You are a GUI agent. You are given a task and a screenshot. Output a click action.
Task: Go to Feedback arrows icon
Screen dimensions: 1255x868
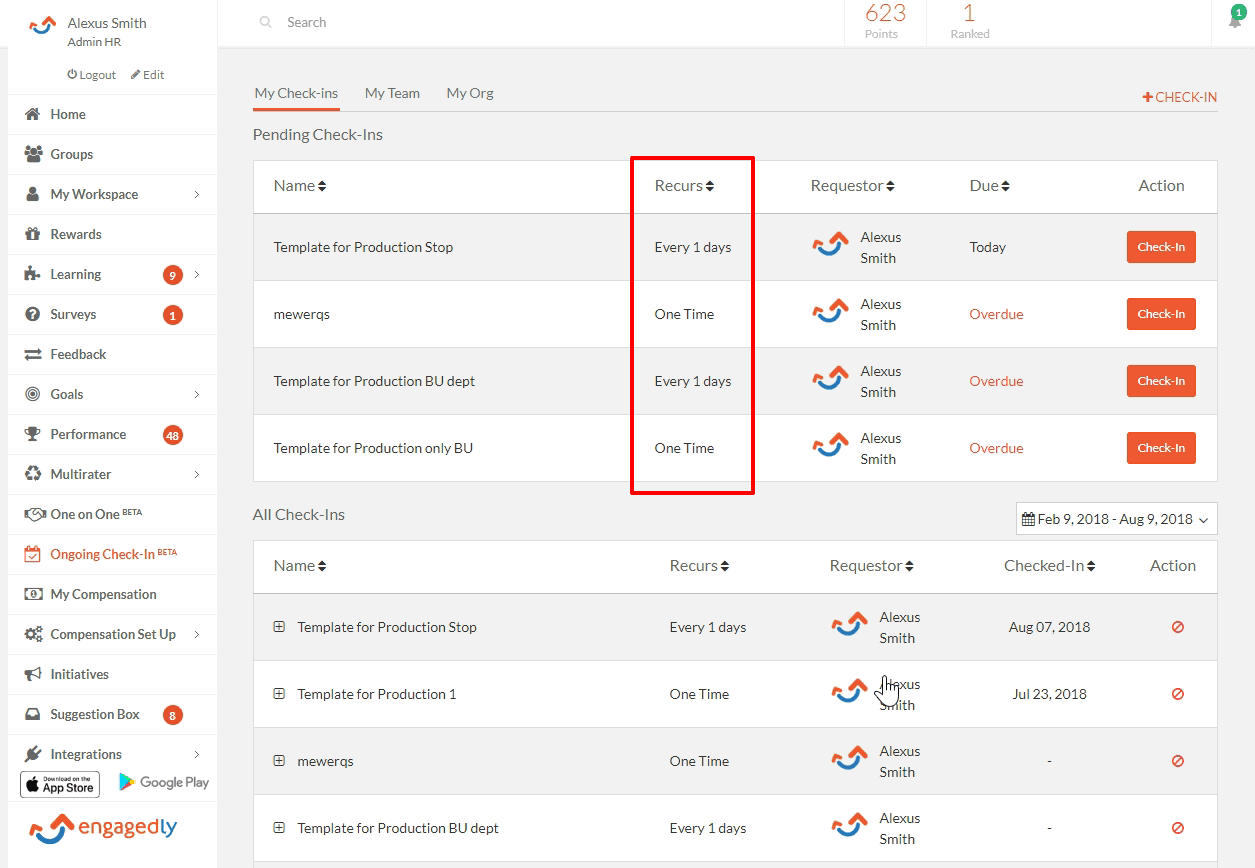point(33,354)
